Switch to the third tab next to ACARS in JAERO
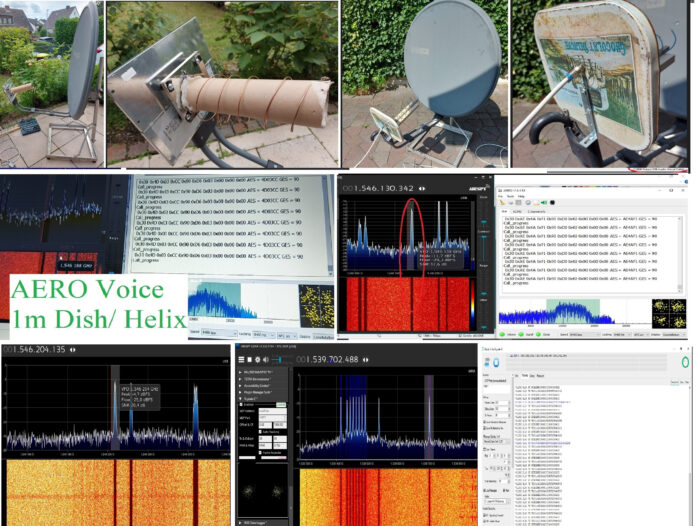700x526 pixels. pyautogui.click(x=537, y=212)
